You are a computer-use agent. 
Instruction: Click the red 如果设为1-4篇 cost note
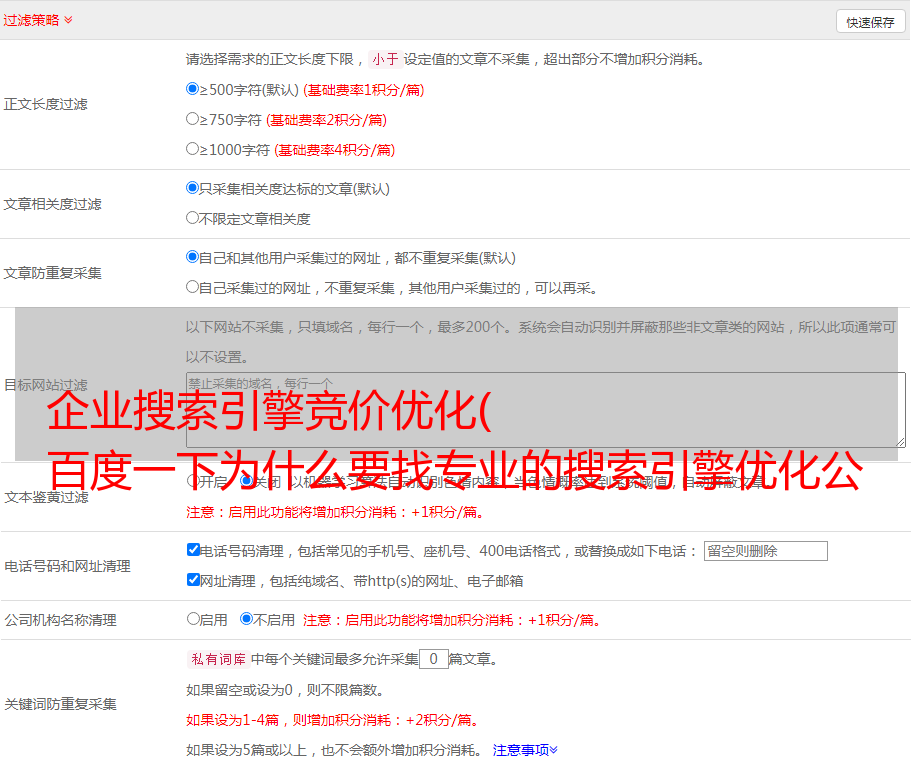333,720
